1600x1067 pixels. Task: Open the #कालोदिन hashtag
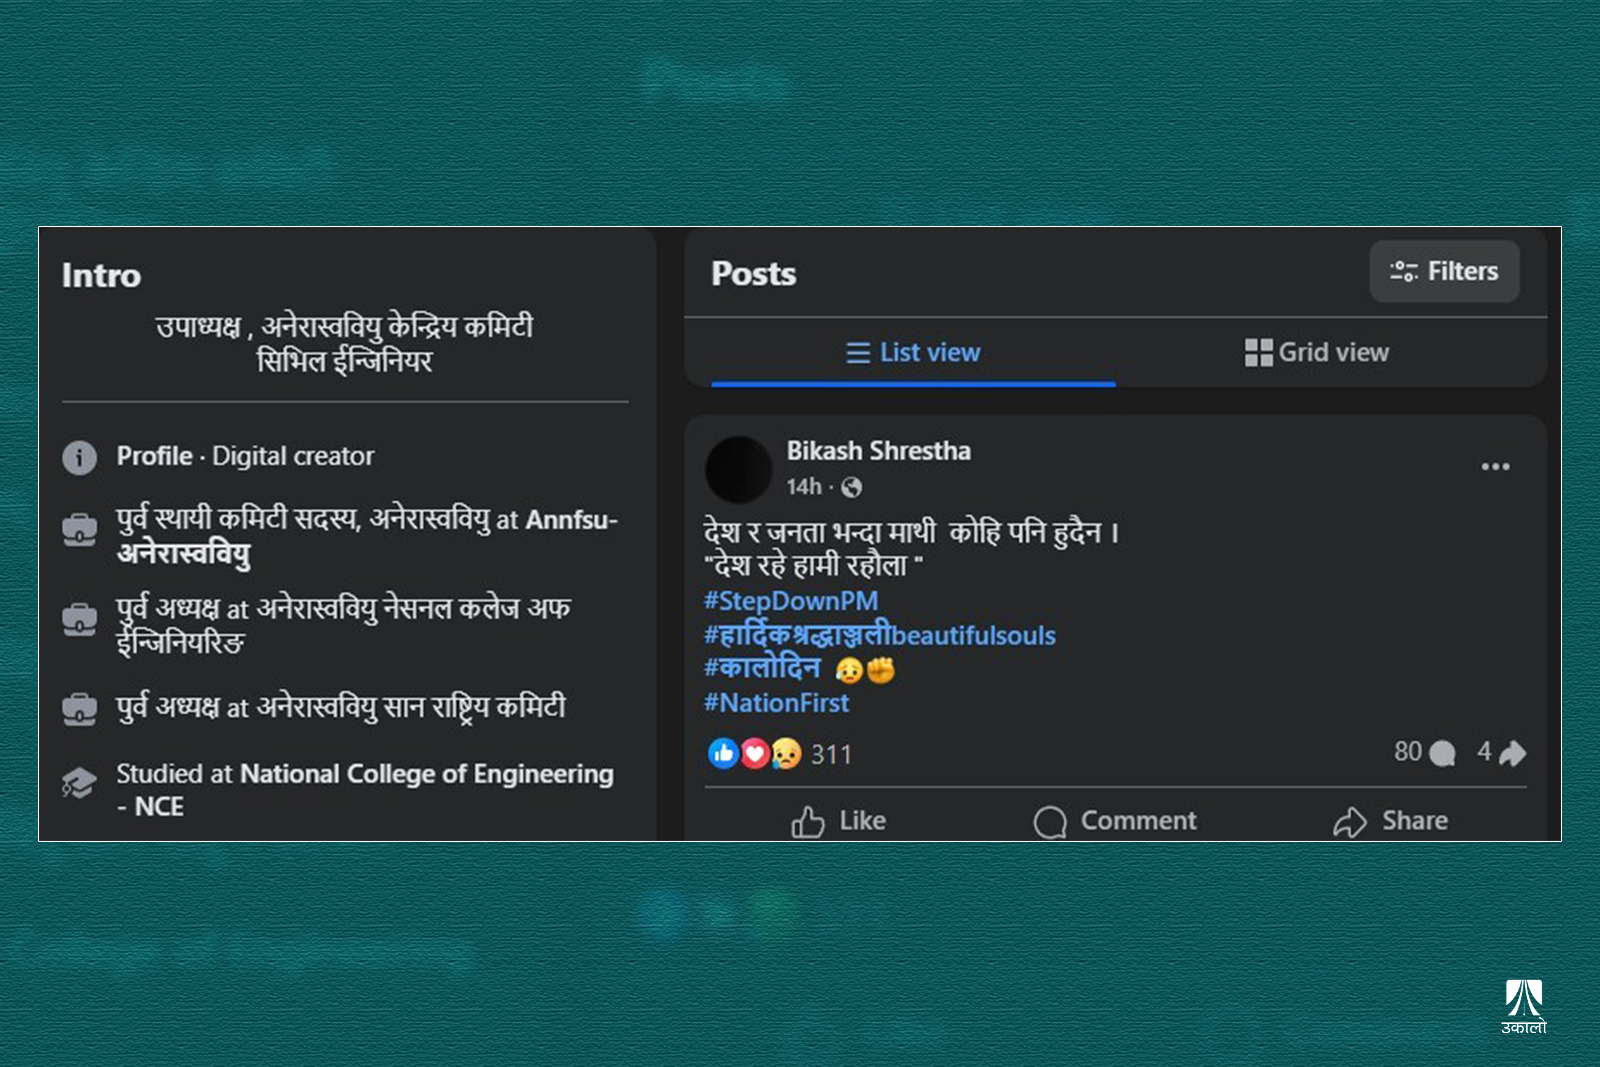pos(762,668)
